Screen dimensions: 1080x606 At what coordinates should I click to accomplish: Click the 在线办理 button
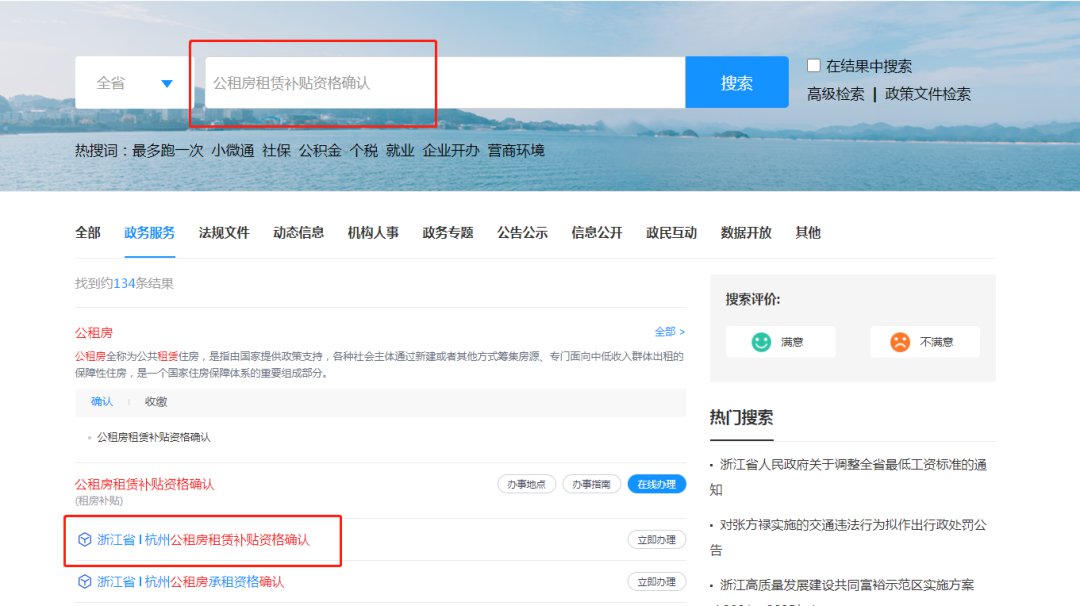(x=657, y=484)
